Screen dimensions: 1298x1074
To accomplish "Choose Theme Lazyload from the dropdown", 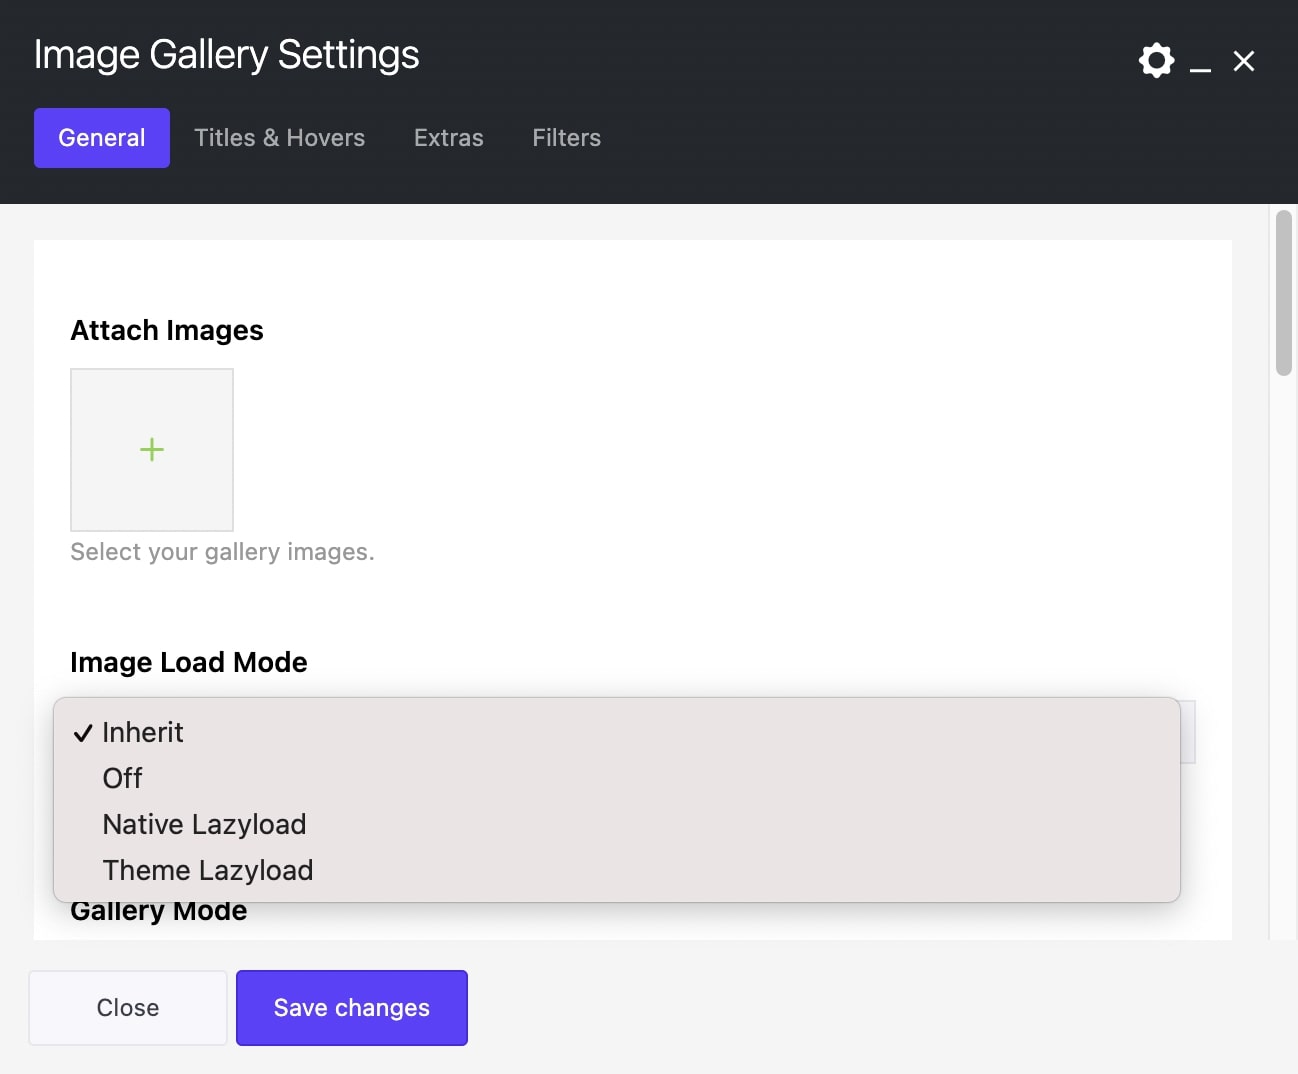I will [x=208, y=870].
